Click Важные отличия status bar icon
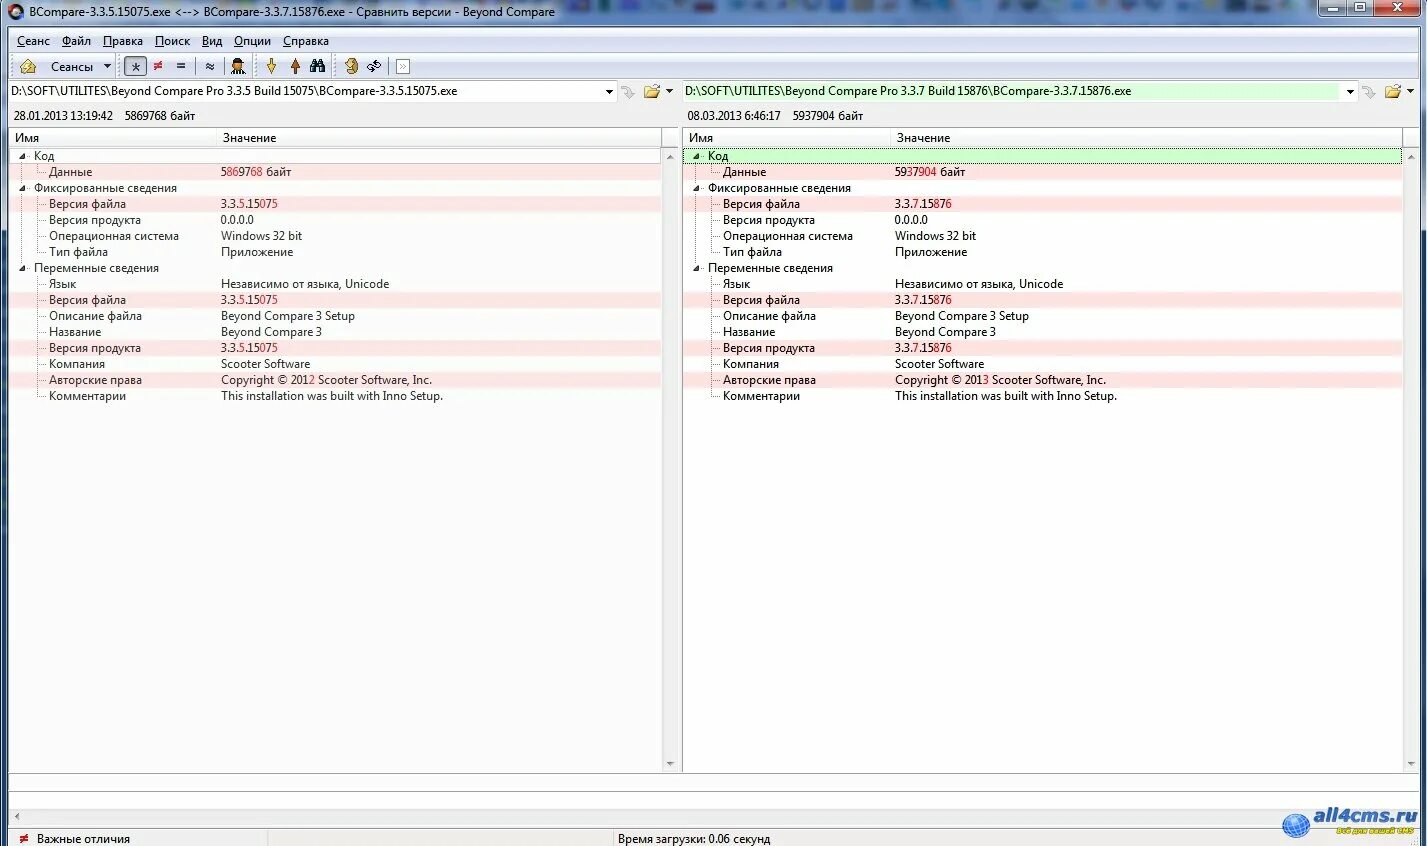Image resolution: width=1427 pixels, height=846 pixels. point(24,839)
